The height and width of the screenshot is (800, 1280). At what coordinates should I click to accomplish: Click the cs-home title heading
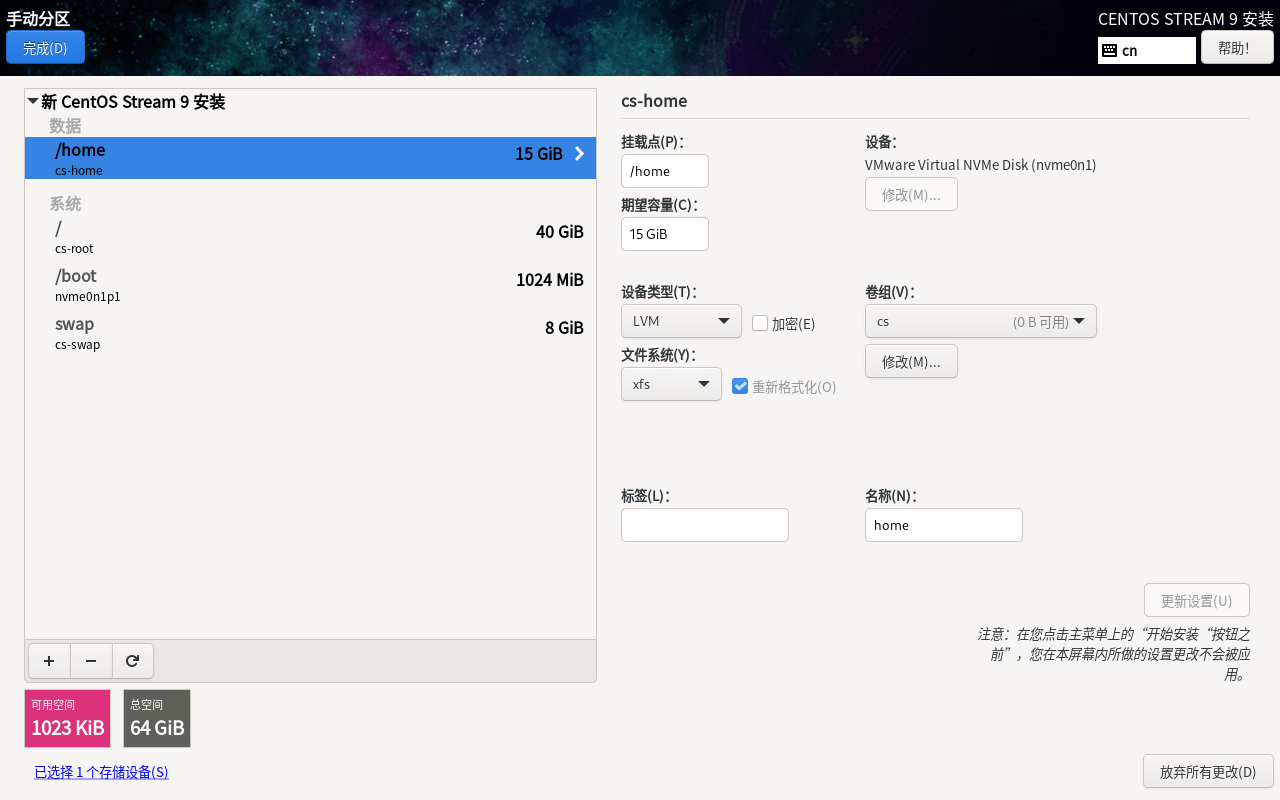click(x=654, y=101)
